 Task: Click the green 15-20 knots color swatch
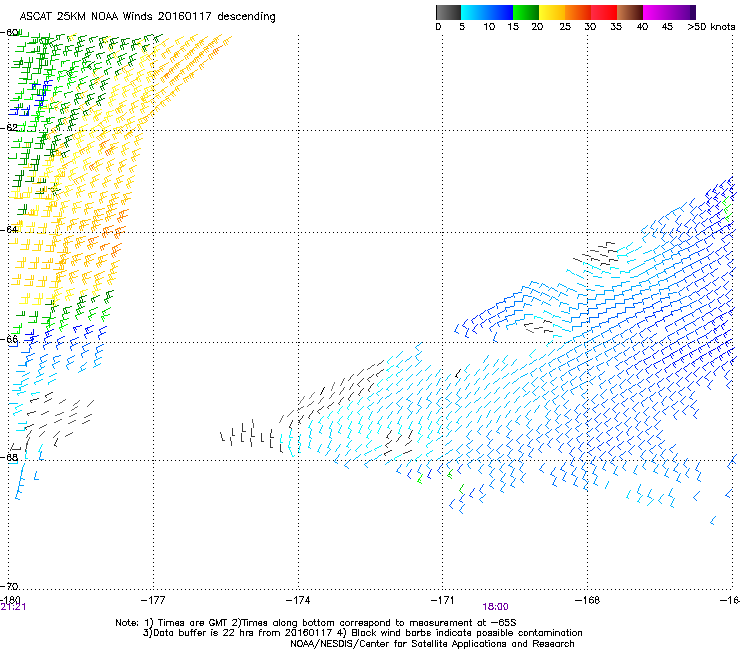point(526,12)
